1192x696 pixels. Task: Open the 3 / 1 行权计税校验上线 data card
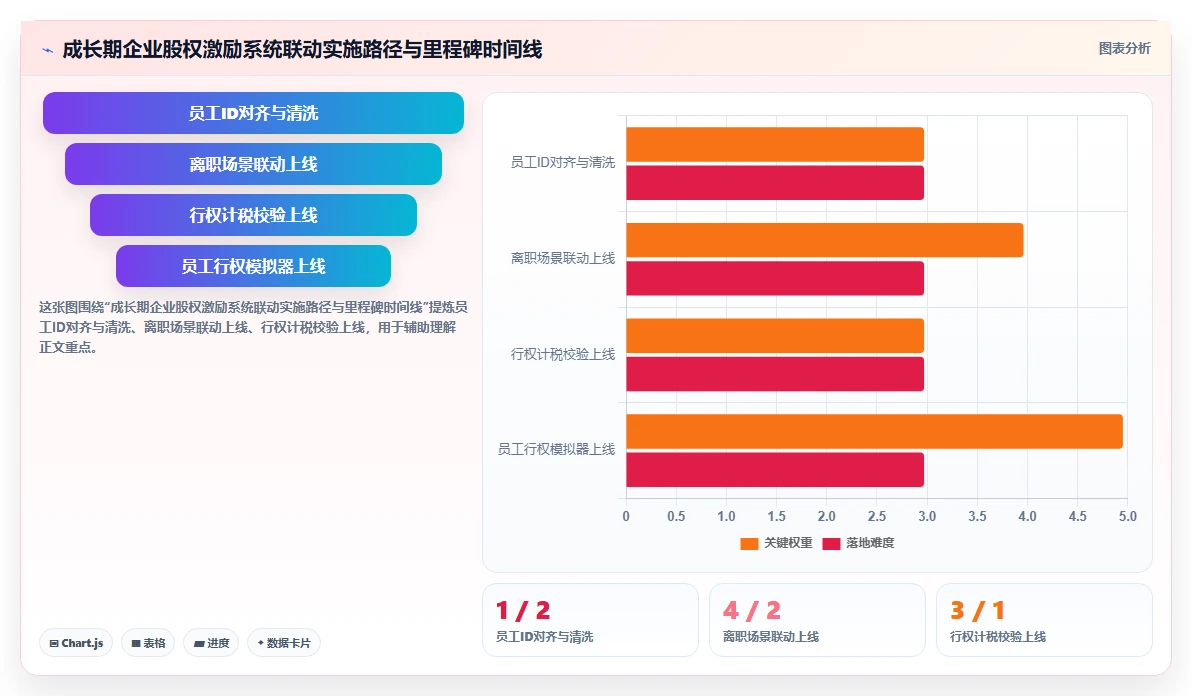(x=1045, y=620)
